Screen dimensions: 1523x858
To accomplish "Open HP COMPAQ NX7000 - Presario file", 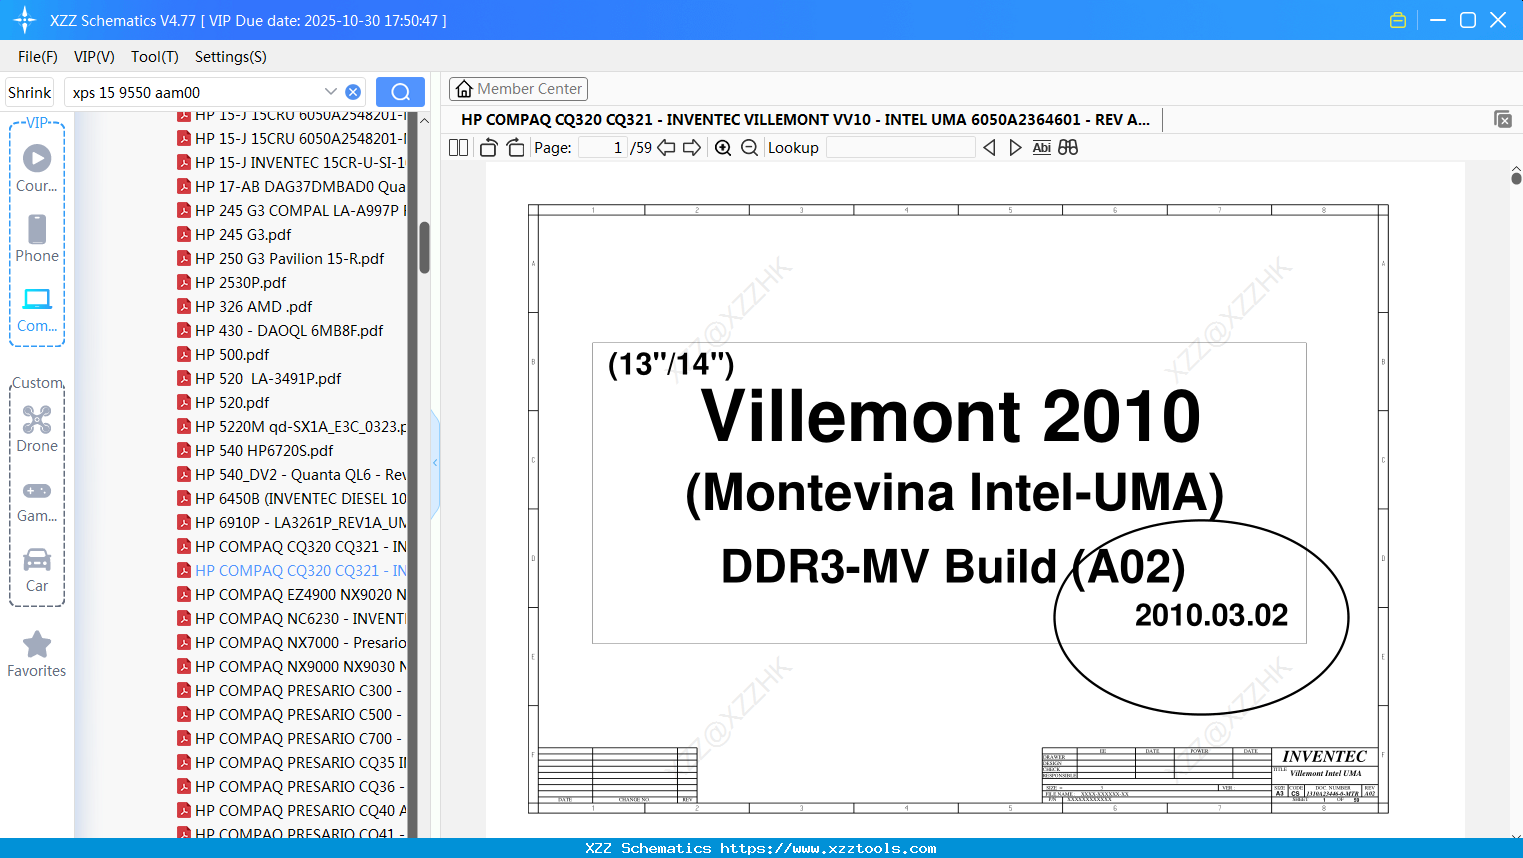I will pos(292,643).
